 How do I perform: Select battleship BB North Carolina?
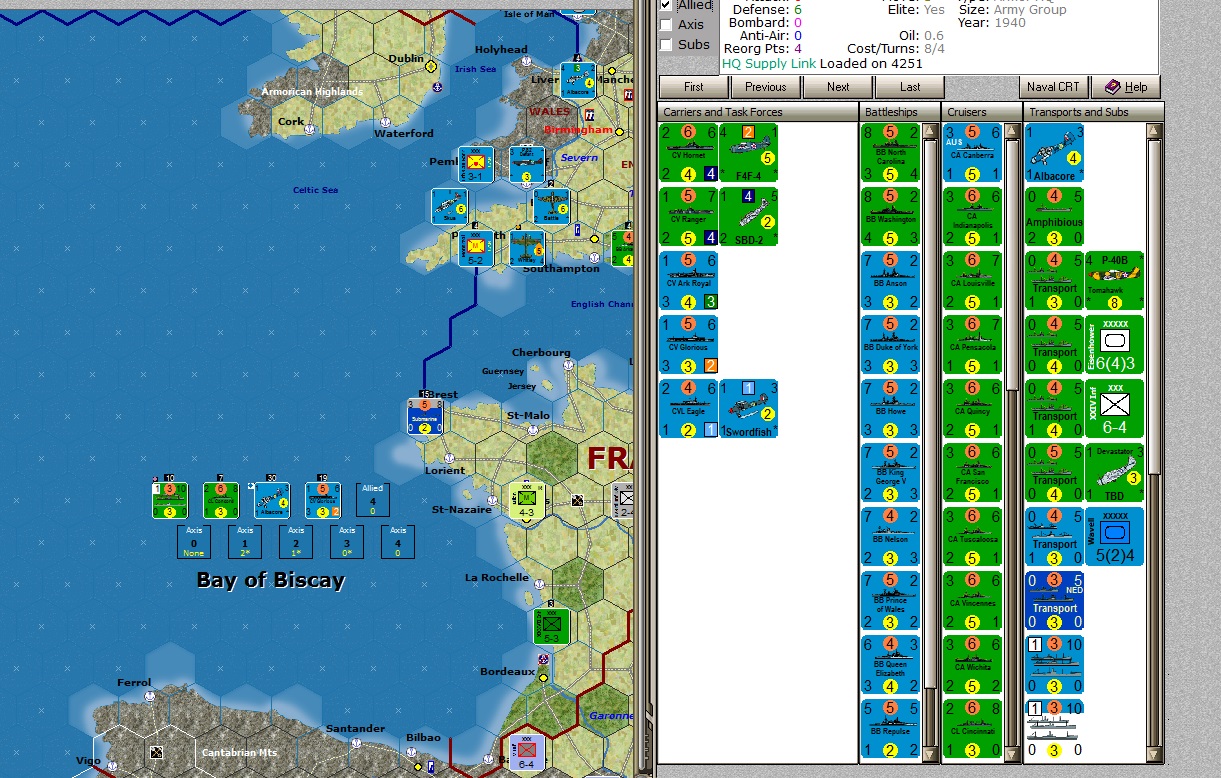890,153
